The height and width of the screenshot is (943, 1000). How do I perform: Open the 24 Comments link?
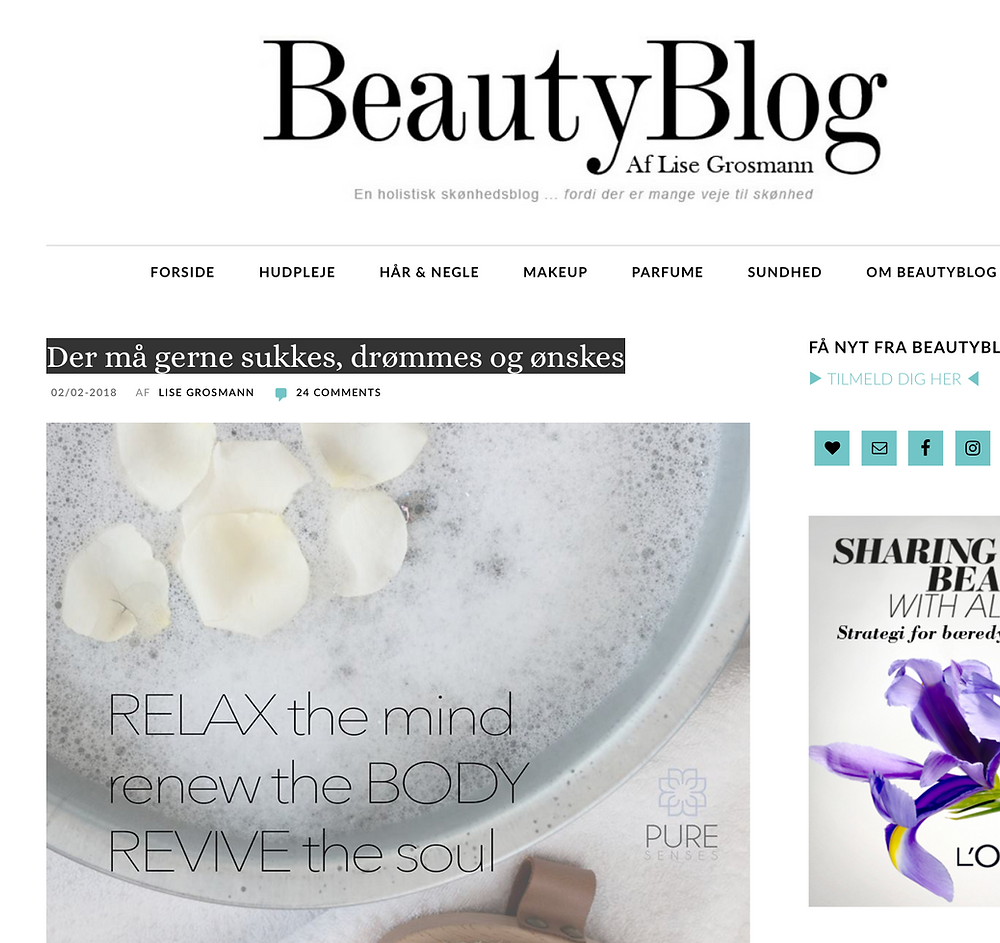coord(338,393)
